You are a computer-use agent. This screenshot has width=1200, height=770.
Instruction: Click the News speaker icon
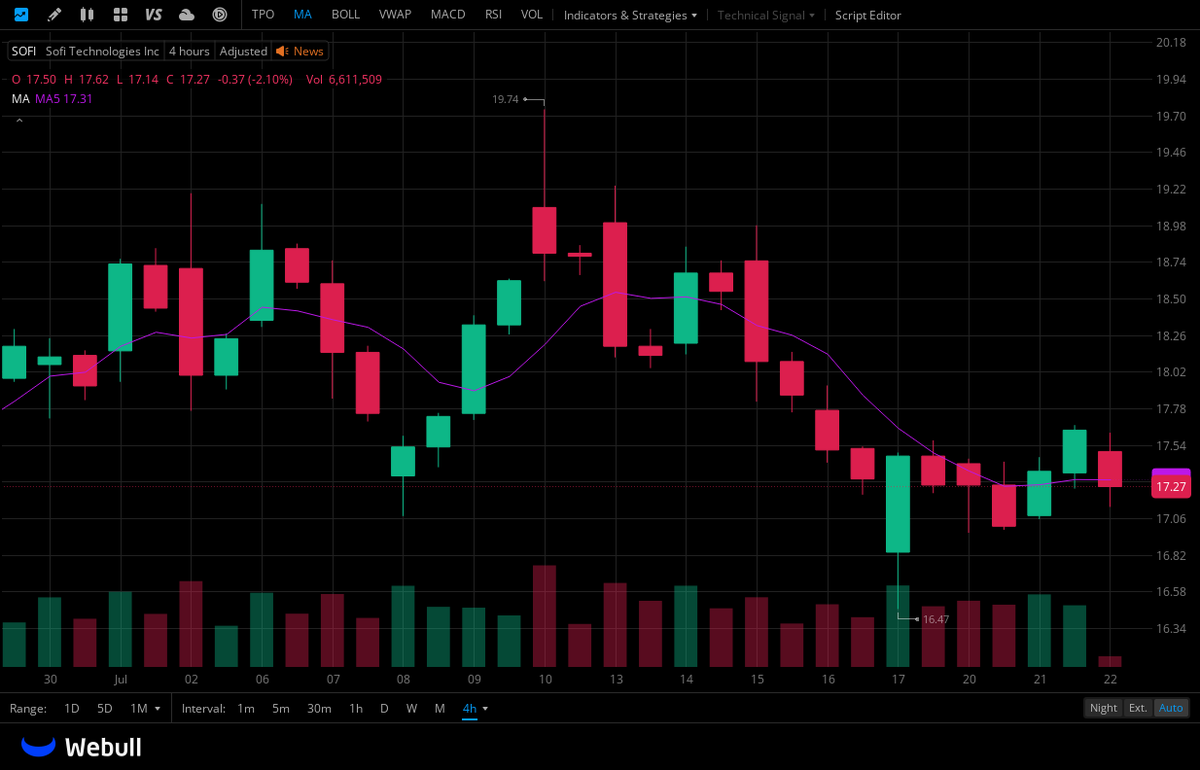tap(281, 51)
